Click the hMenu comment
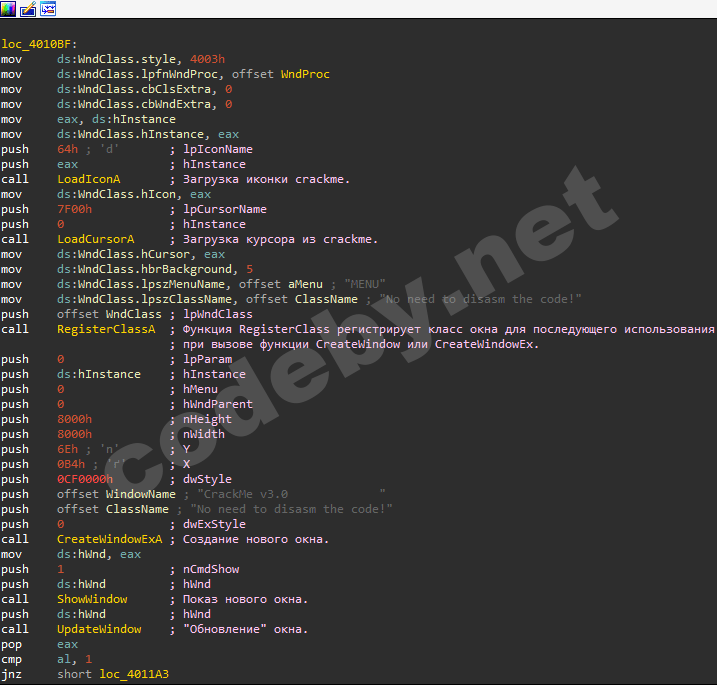 pos(200,389)
